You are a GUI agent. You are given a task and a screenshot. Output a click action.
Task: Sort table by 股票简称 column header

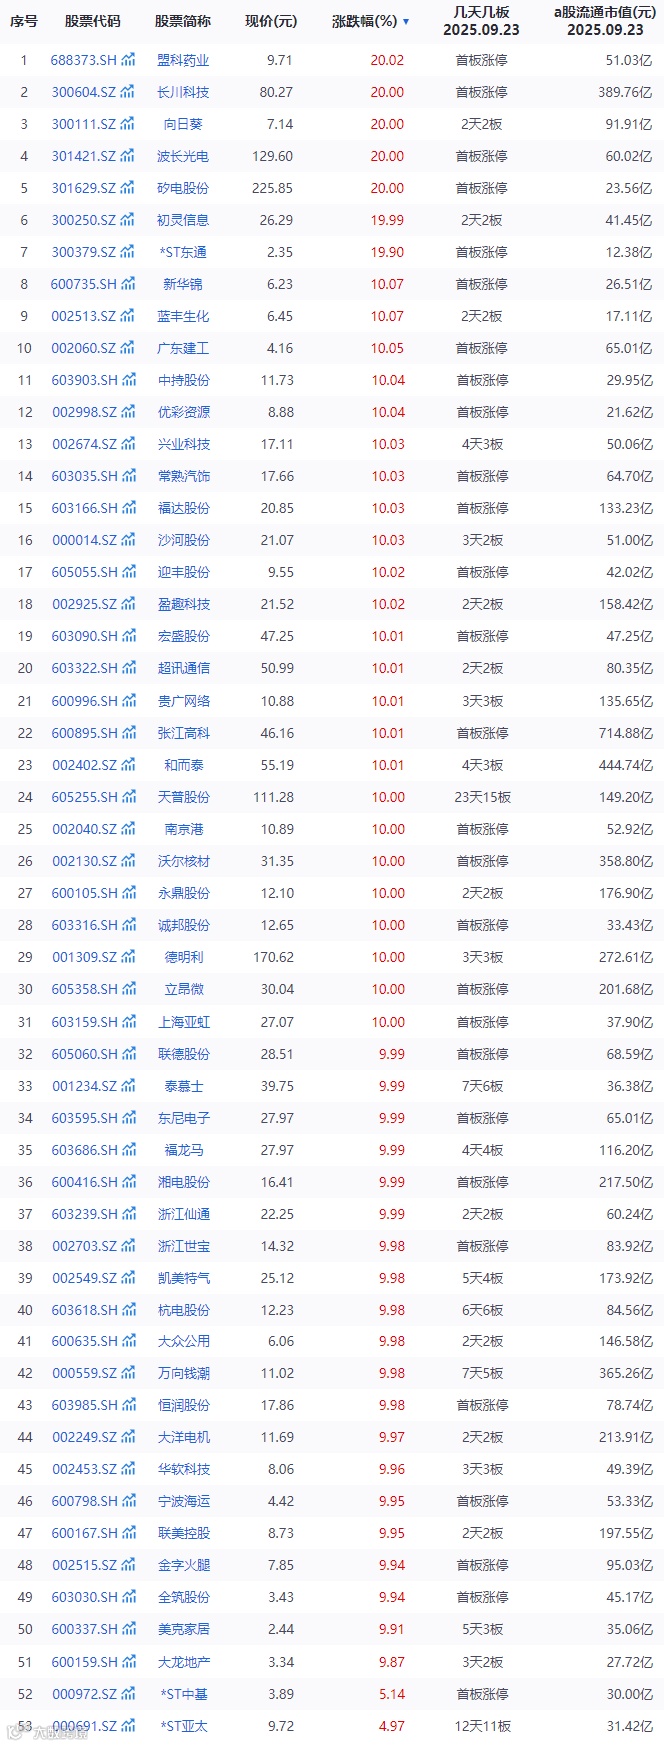[x=183, y=21]
